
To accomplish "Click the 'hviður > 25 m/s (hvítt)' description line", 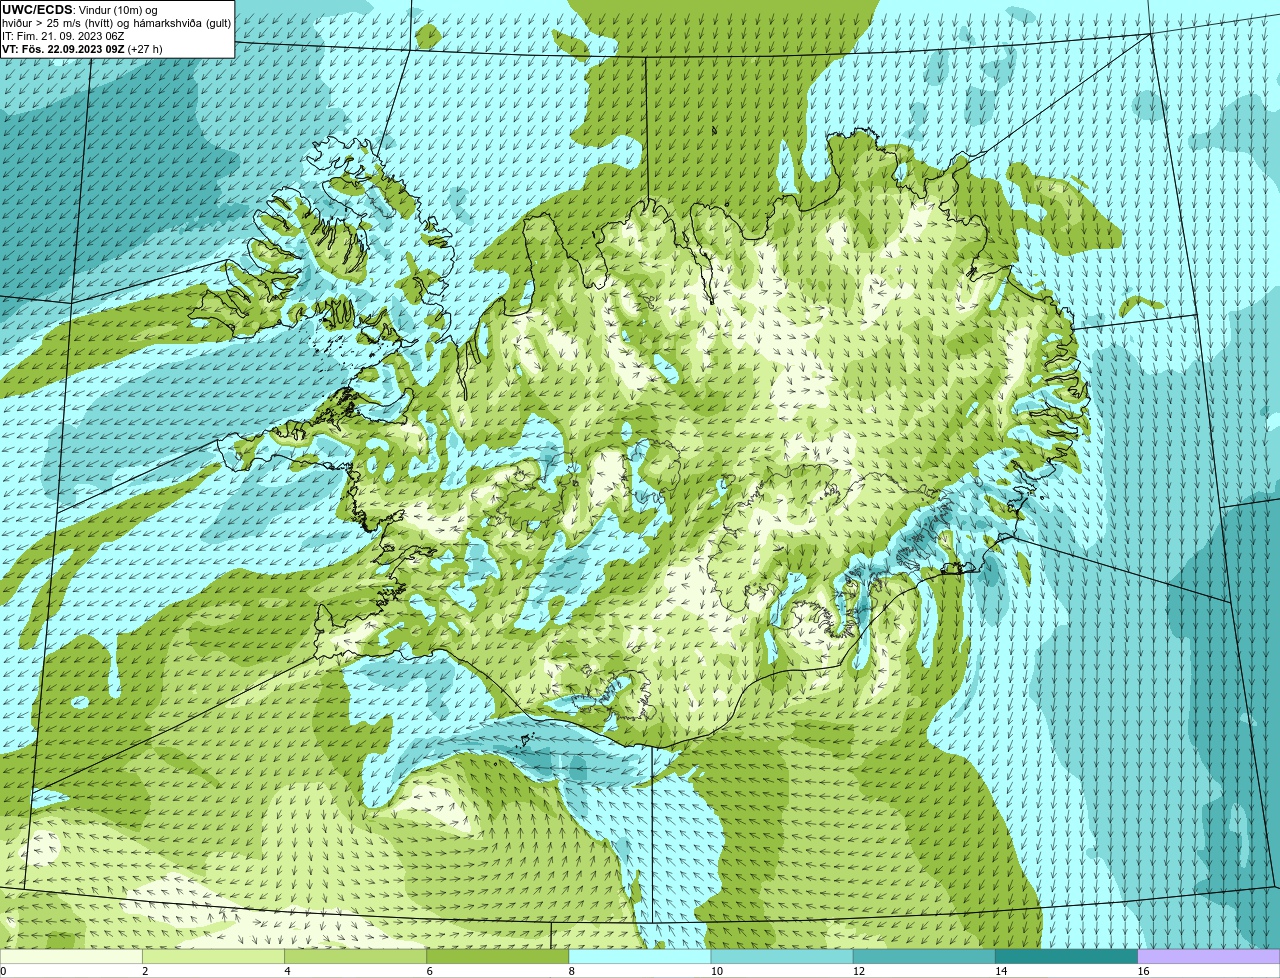I will click(x=116, y=23).
